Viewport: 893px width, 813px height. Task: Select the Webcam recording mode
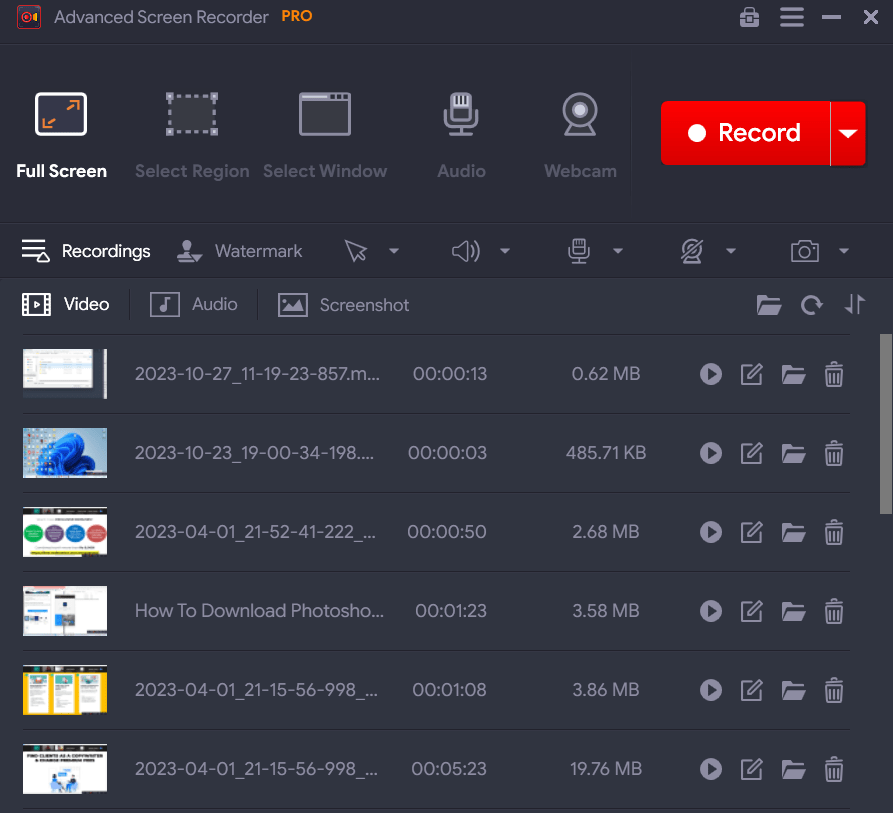(580, 135)
